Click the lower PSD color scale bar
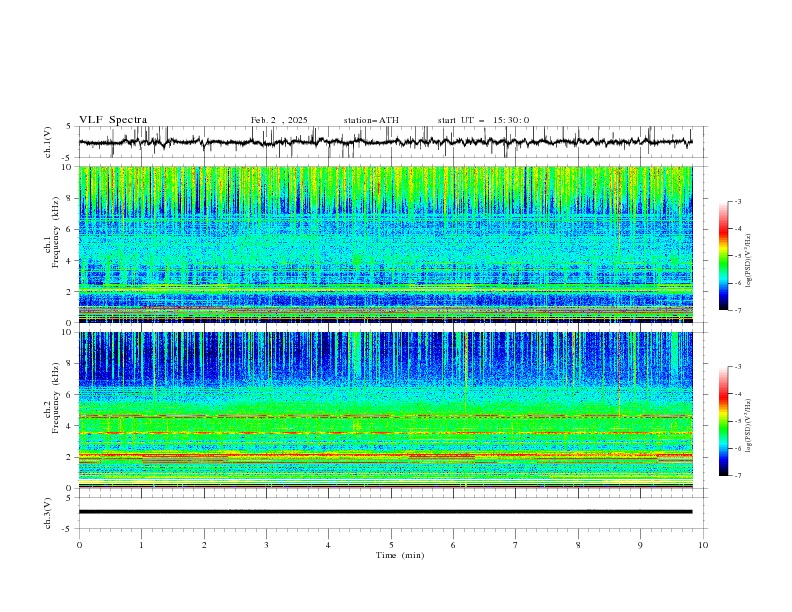 point(723,421)
